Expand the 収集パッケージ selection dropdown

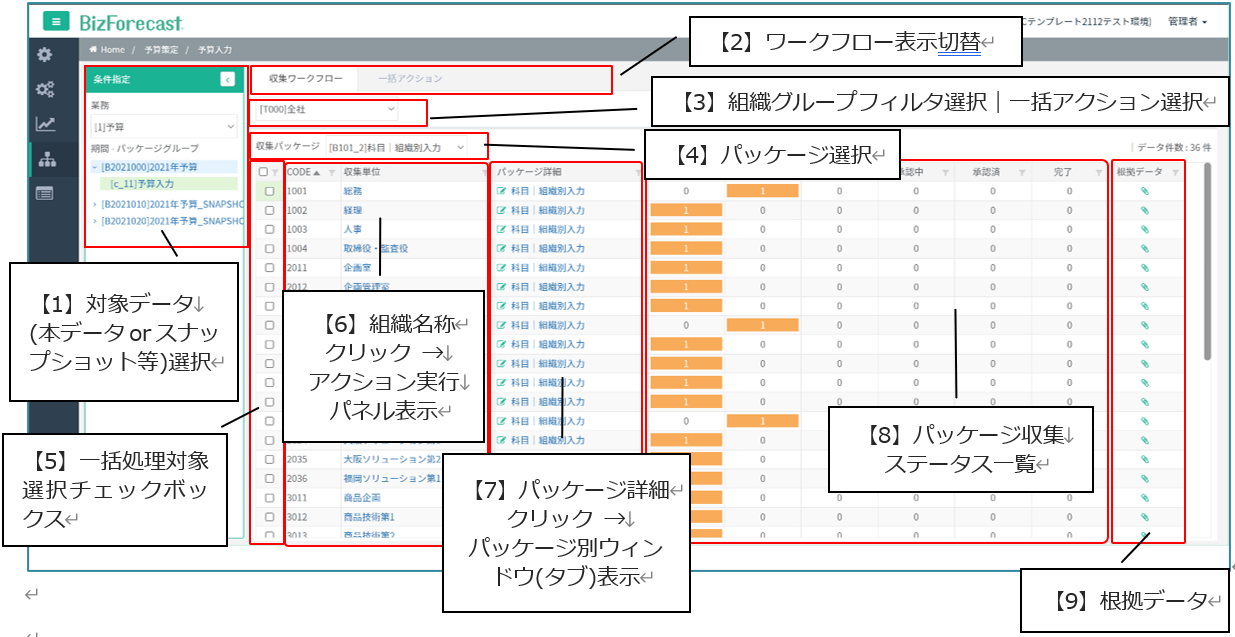click(x=383, y=147)
